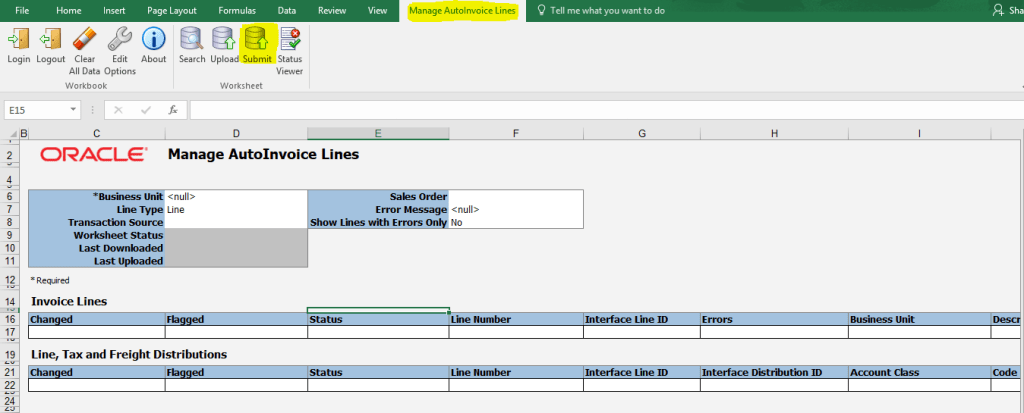This screenshot has width=1024, height=413.
Task: Clear All Data with eraser icon
Action: (84, 45)
